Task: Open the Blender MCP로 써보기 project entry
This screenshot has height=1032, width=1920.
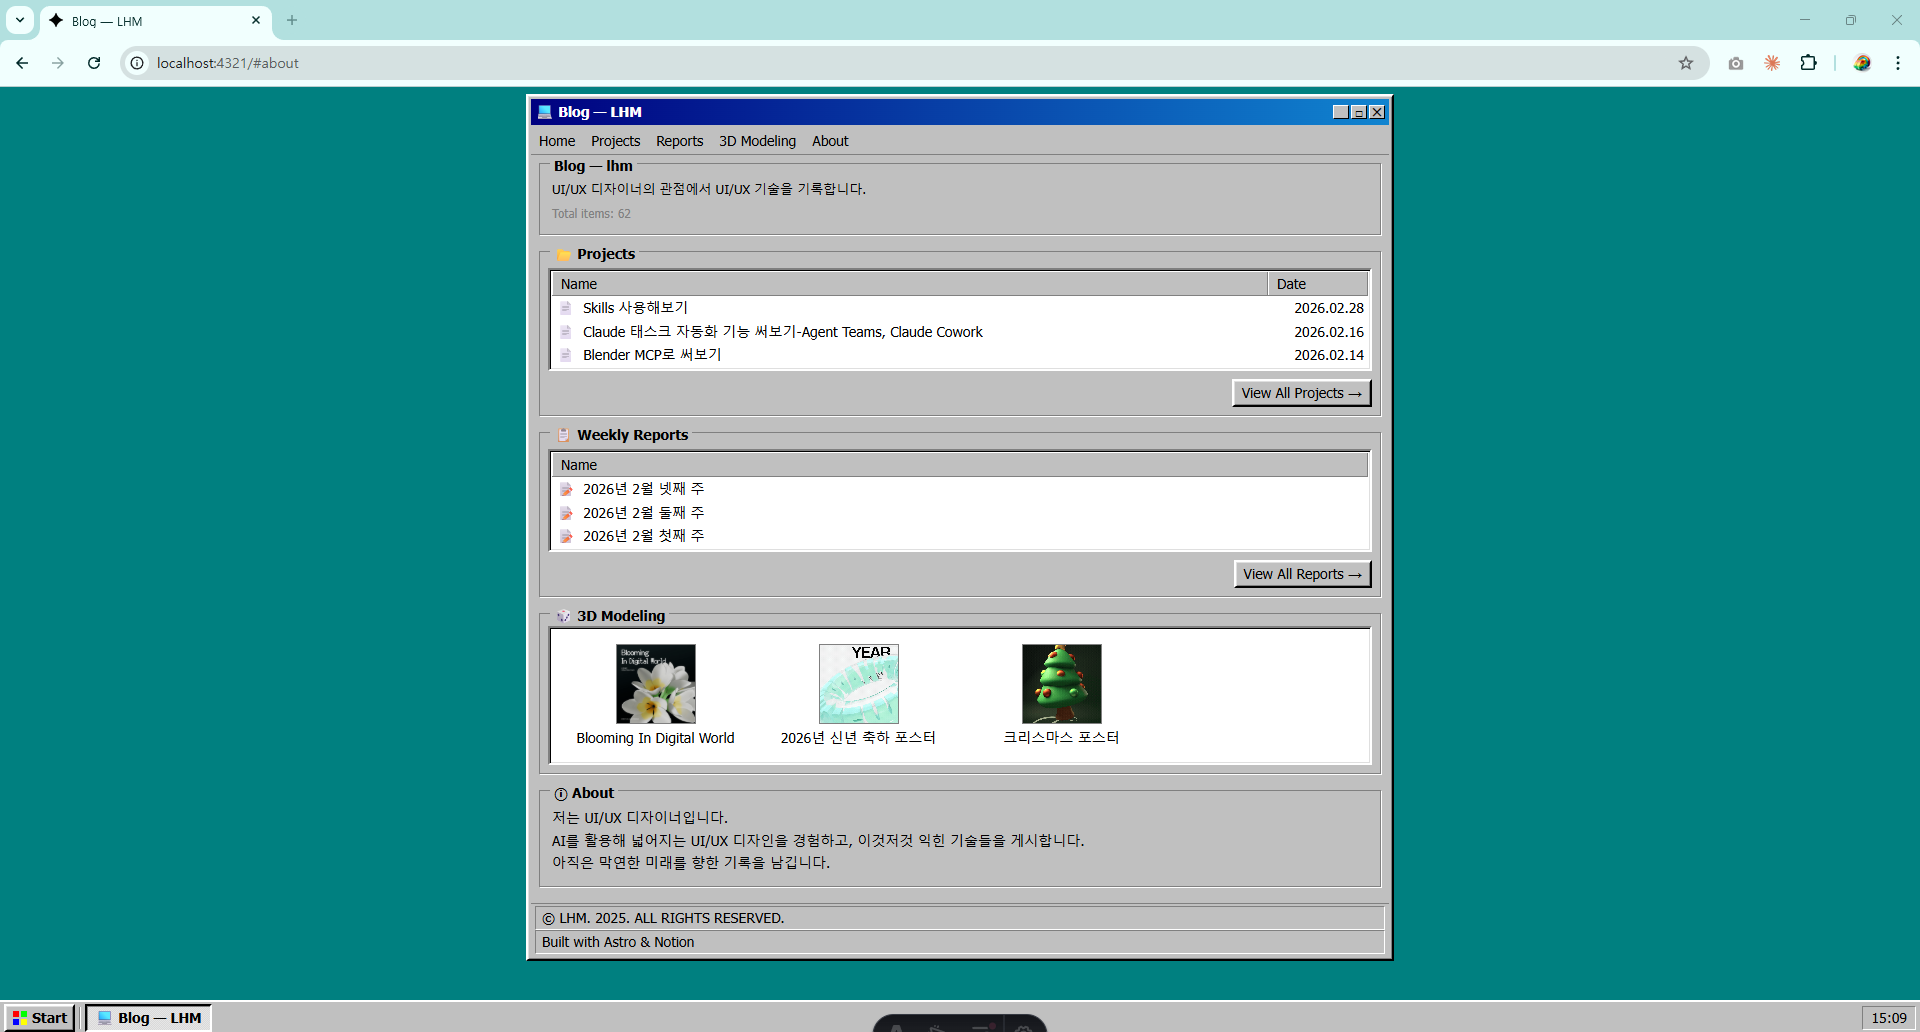Action: [651, 355]
